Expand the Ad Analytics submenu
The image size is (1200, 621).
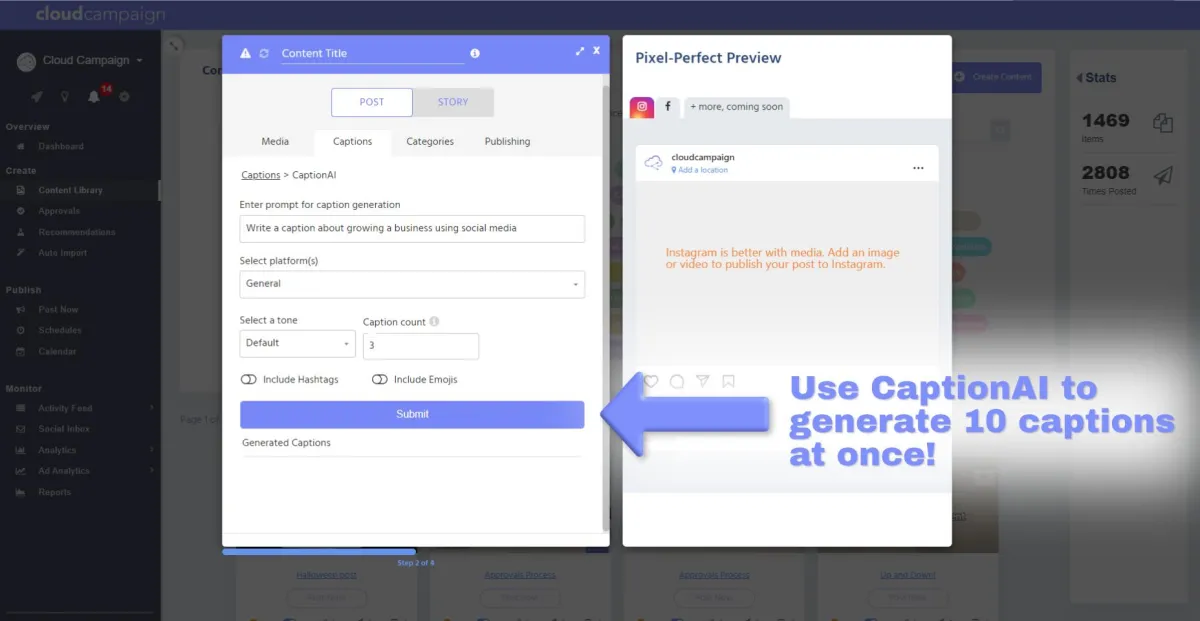[151, 471]
